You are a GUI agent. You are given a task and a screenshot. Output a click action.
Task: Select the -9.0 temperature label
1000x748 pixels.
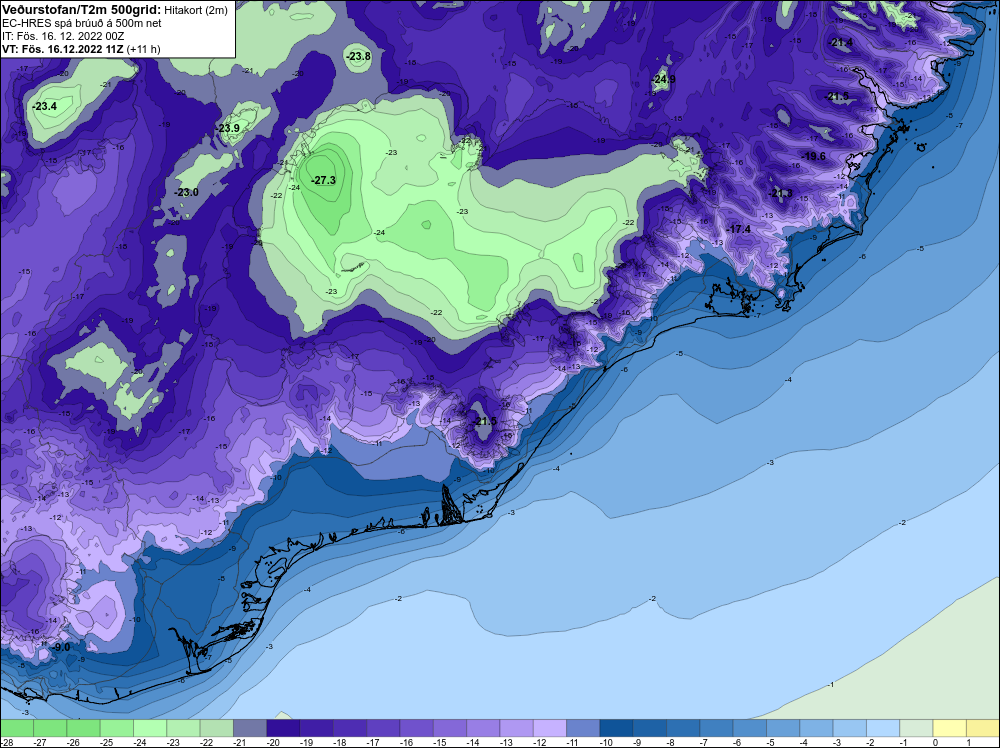point(61,647)
